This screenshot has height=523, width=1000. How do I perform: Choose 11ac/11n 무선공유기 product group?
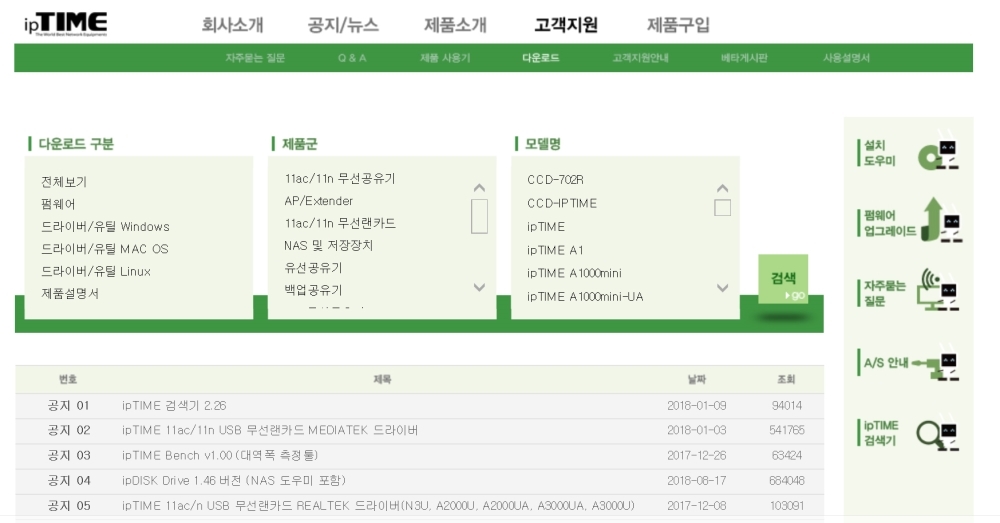340,179
